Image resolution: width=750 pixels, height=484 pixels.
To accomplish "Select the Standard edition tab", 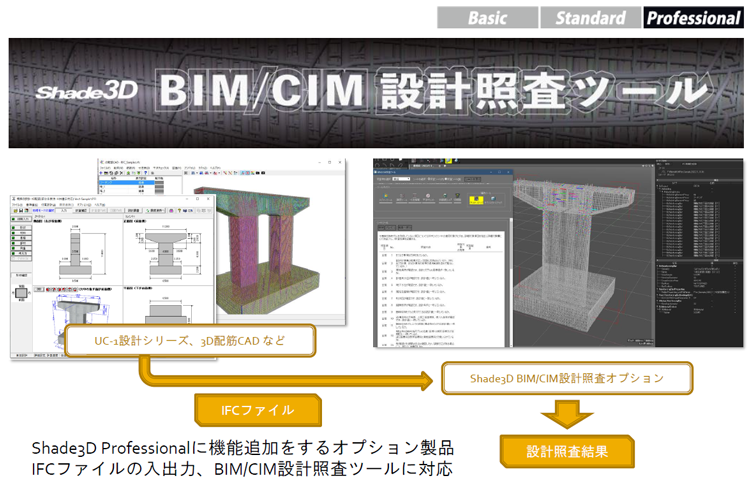I will click(x=590, y=18).
